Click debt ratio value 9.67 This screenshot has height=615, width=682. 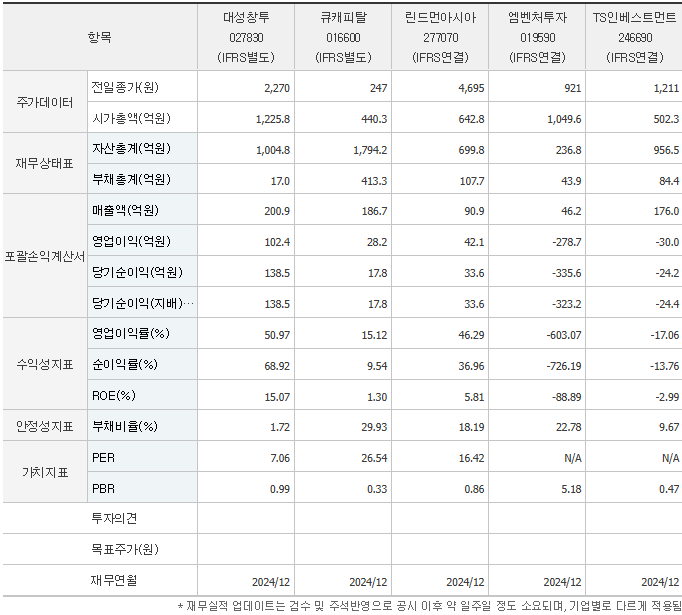tap(669, 427)
